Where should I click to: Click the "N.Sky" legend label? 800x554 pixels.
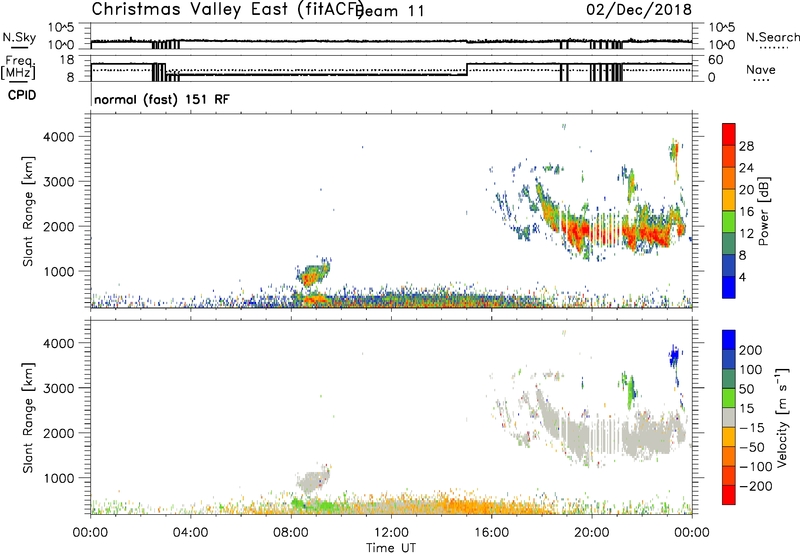(x=19, y=37)
